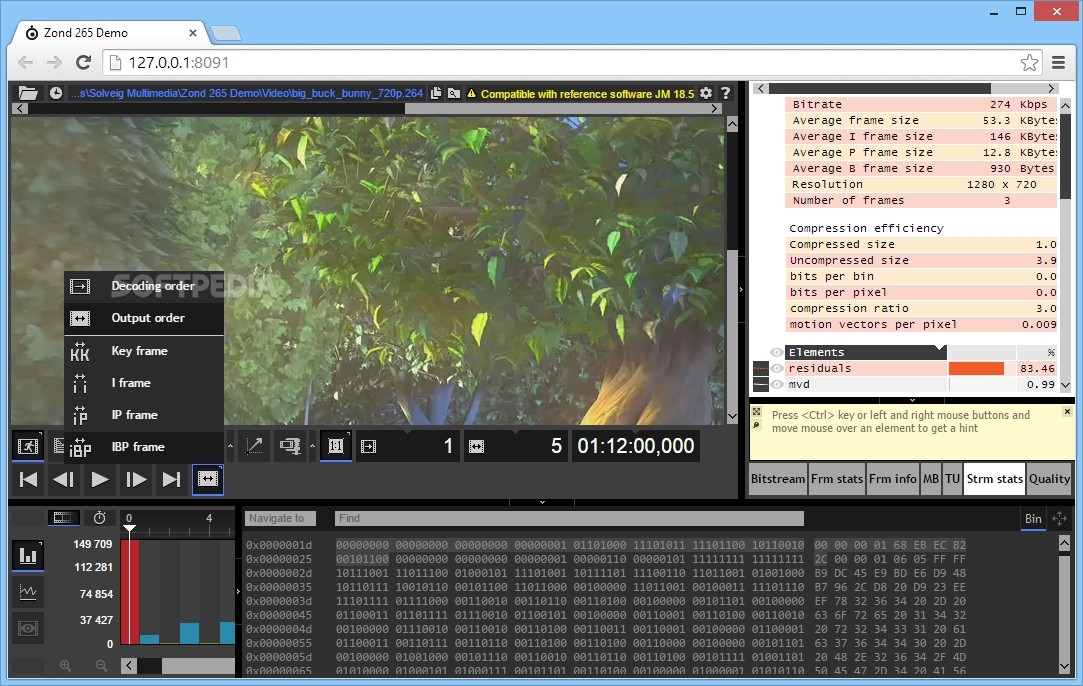Click the residuals line-style swatch
1083x686 pixels.
point(760,368)
